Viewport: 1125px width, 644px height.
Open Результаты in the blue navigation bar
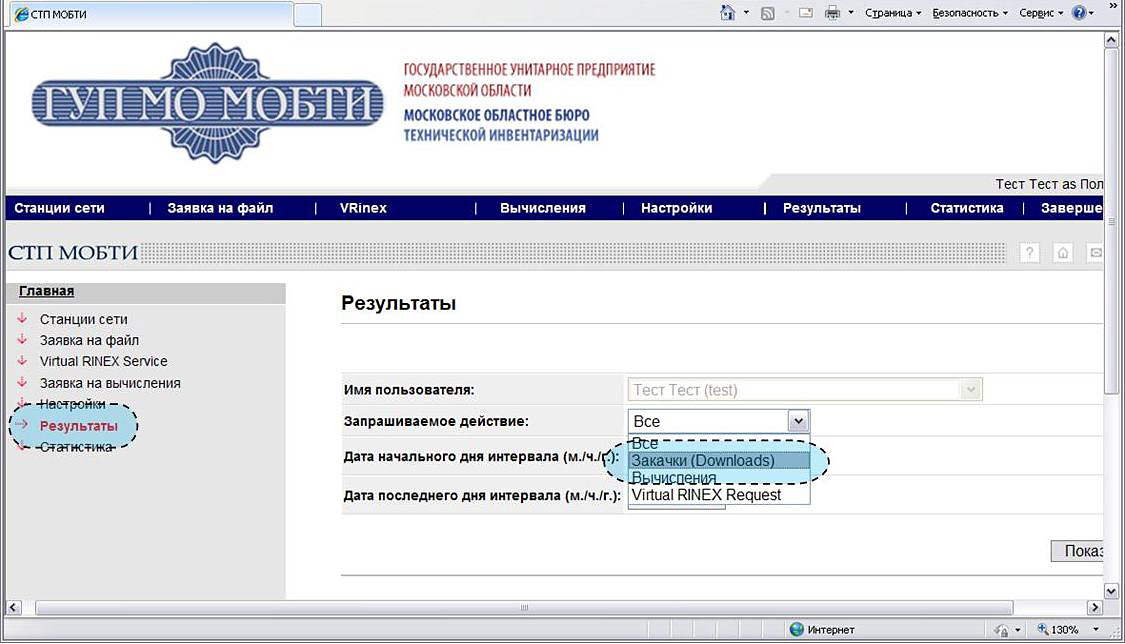(x=822, y=208)
